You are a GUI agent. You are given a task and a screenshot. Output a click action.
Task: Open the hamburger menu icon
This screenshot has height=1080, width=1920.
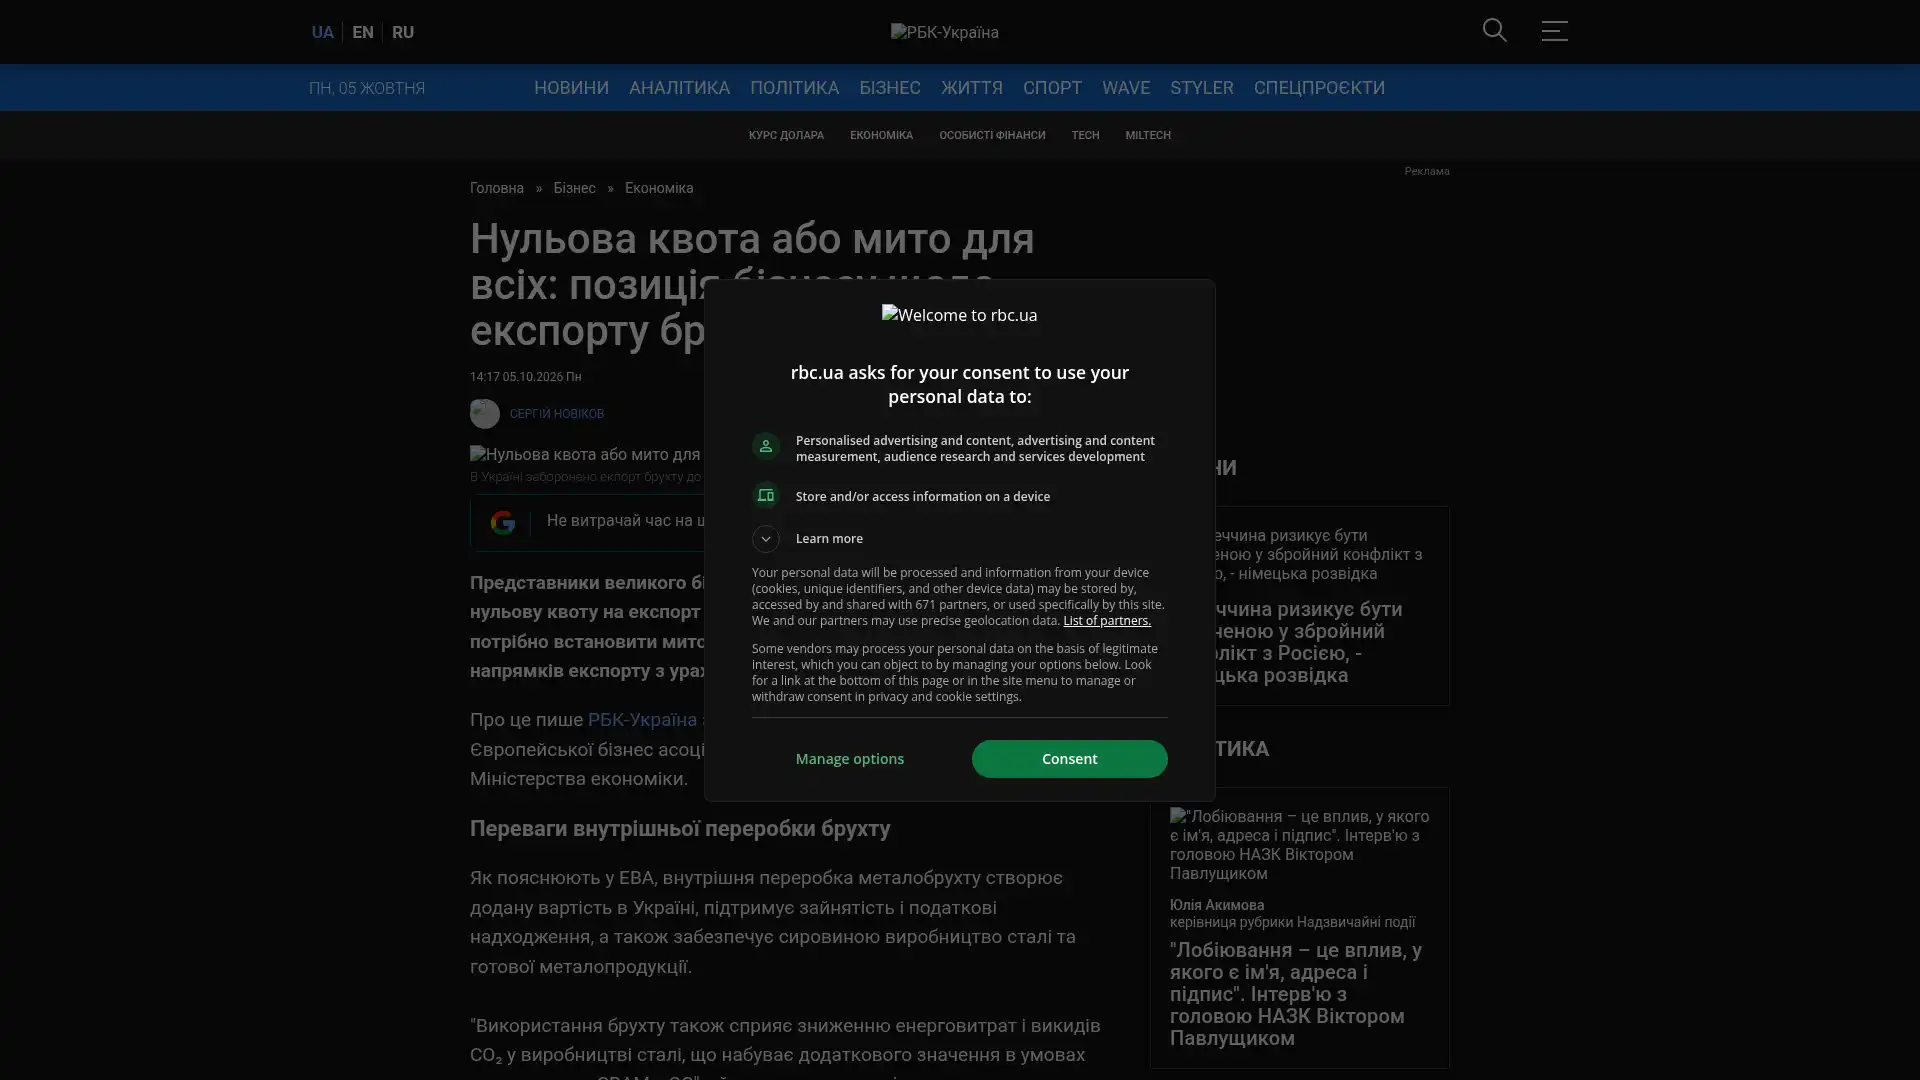coord(1554,31)
